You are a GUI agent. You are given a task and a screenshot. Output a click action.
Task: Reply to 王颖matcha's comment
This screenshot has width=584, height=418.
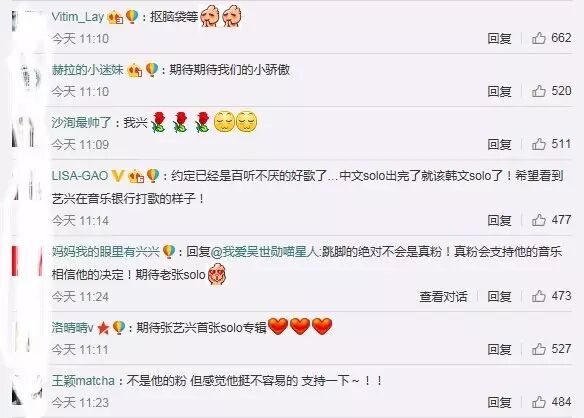(x=499, y=402)
